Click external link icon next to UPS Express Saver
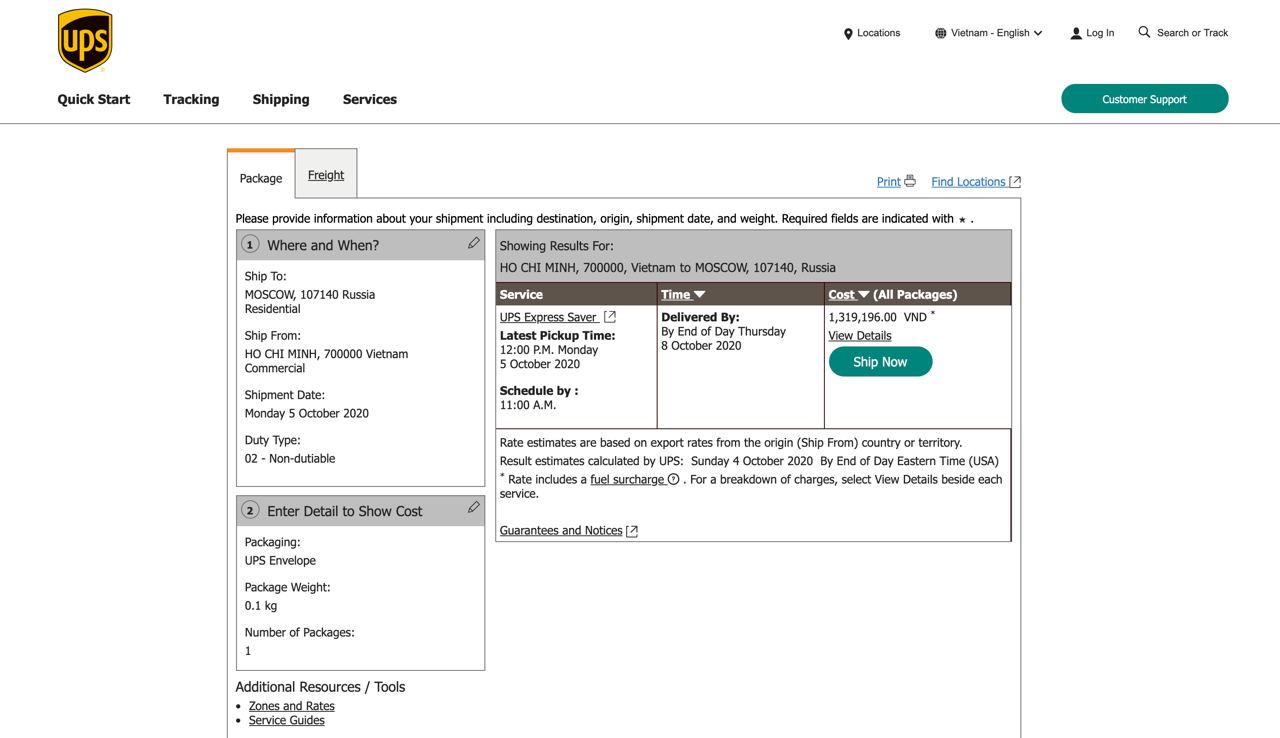 (x=609, y=317)
